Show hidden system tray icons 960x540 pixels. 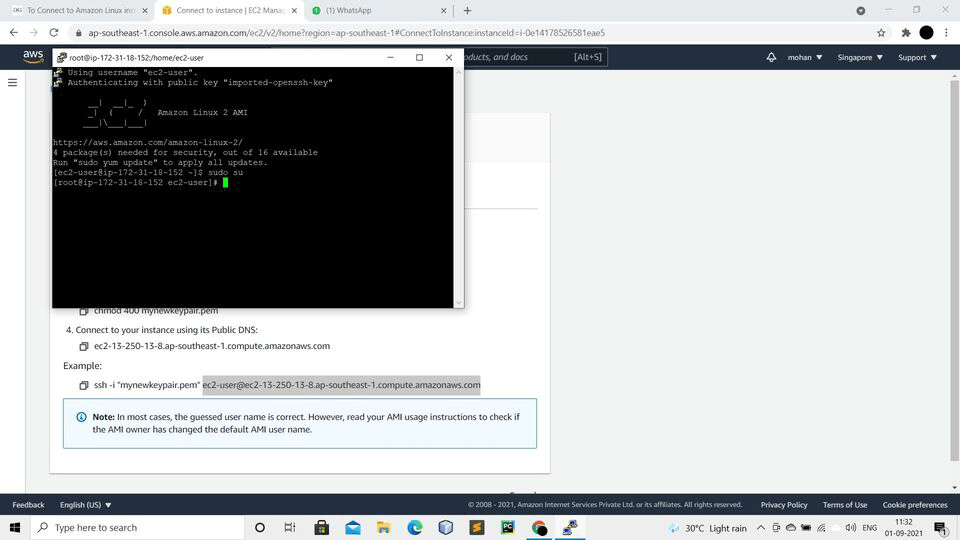(760, 528)
